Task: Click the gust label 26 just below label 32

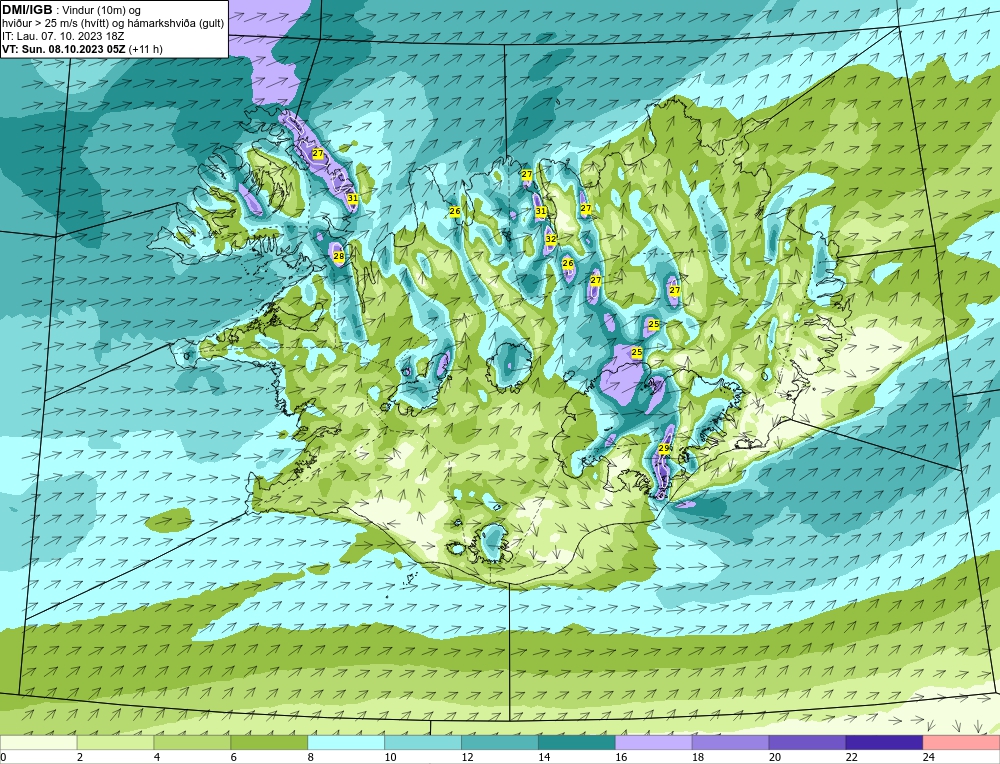Action: pos(568,263)
